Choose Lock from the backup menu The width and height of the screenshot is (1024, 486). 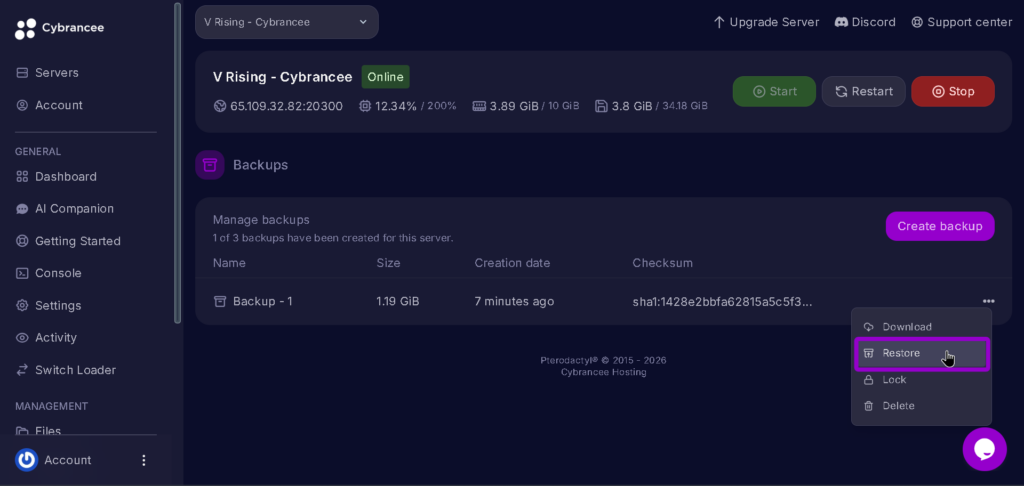click(x=921, y=380)
